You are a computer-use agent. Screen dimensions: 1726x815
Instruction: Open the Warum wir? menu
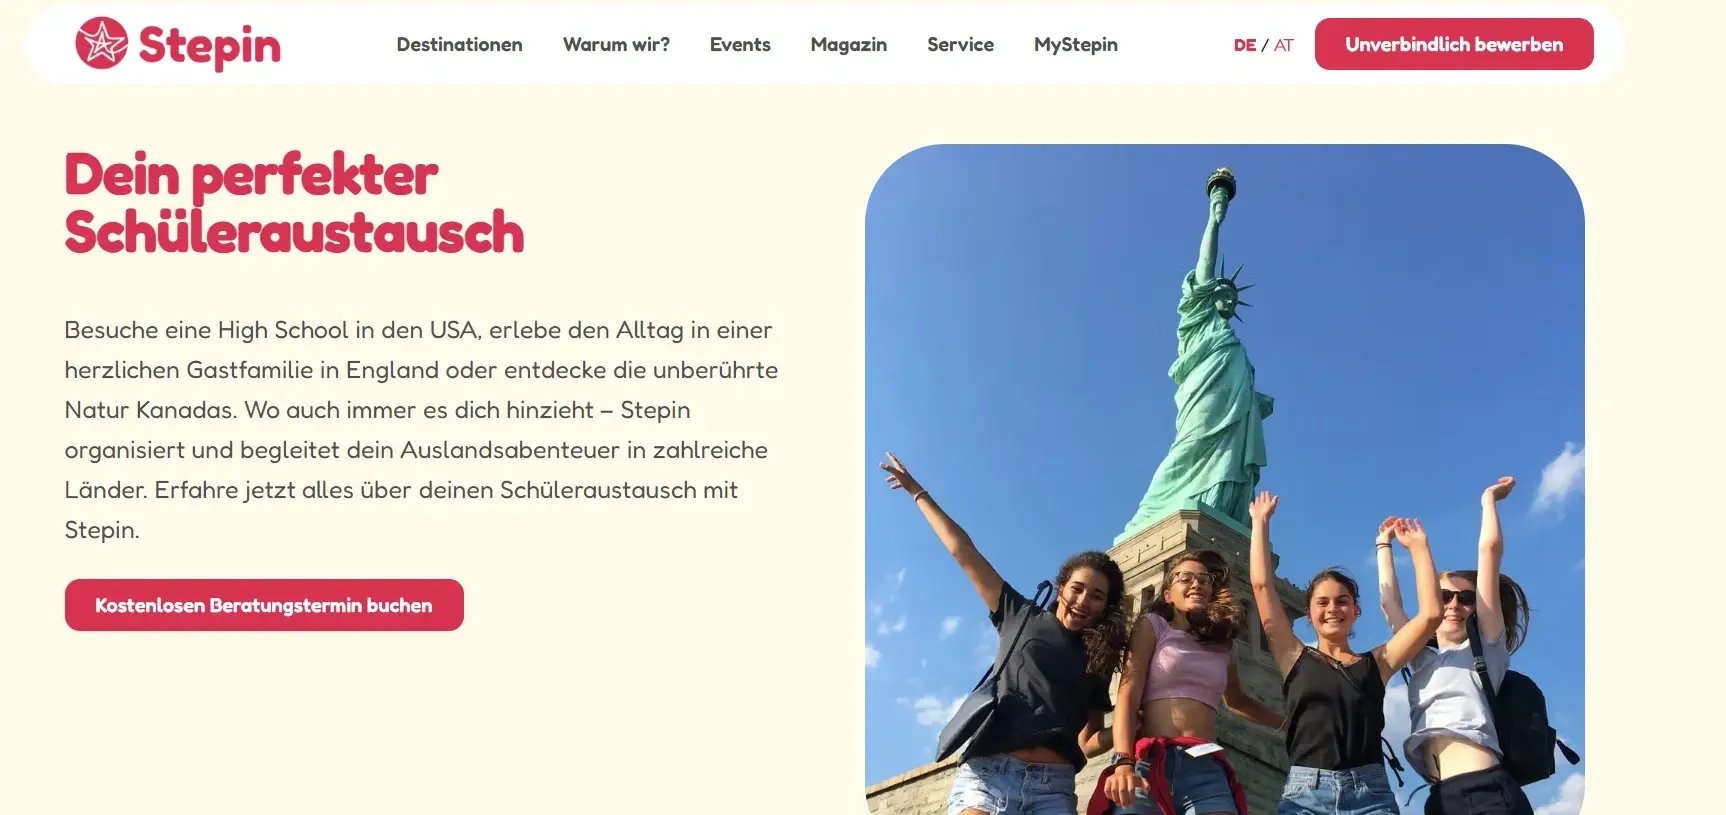click(x=616, y=44)
